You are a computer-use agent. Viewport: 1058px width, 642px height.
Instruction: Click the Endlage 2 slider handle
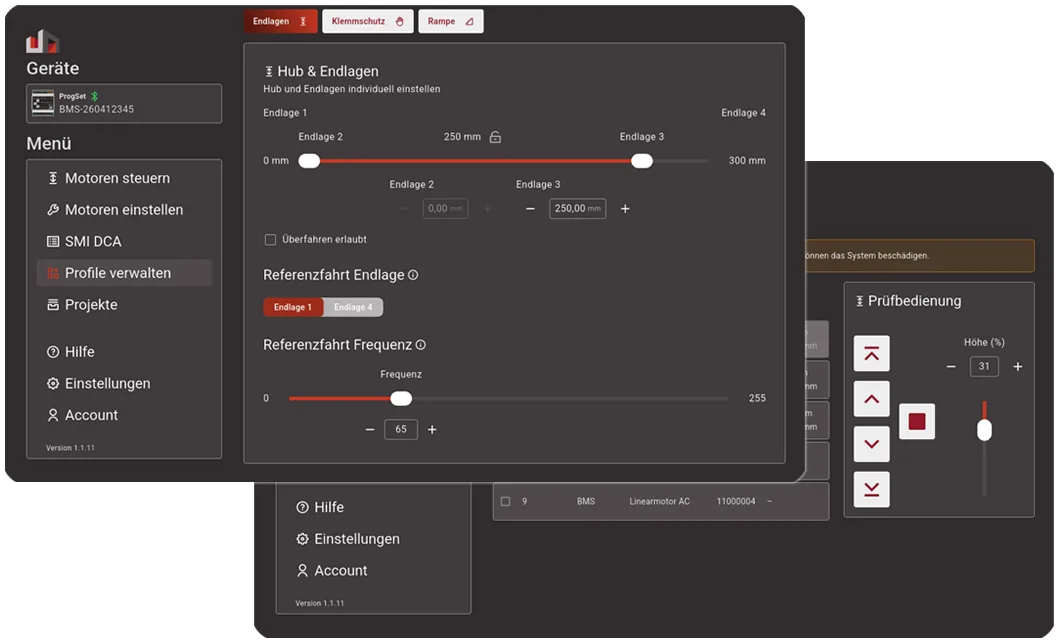(x=309, y=161)
